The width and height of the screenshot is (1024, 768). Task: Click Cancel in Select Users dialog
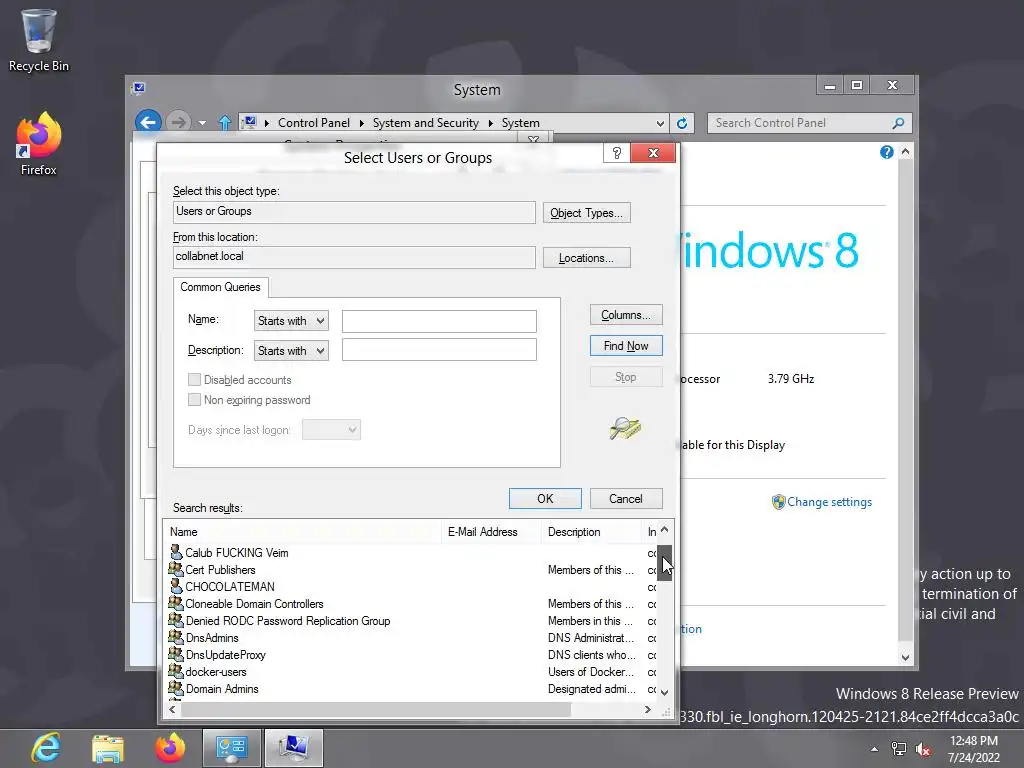[626, 498]
